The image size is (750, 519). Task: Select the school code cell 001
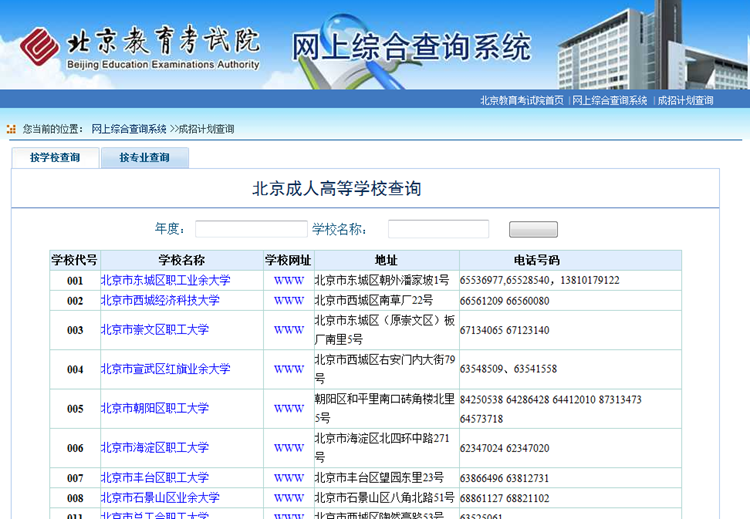(x=75, y=281)
